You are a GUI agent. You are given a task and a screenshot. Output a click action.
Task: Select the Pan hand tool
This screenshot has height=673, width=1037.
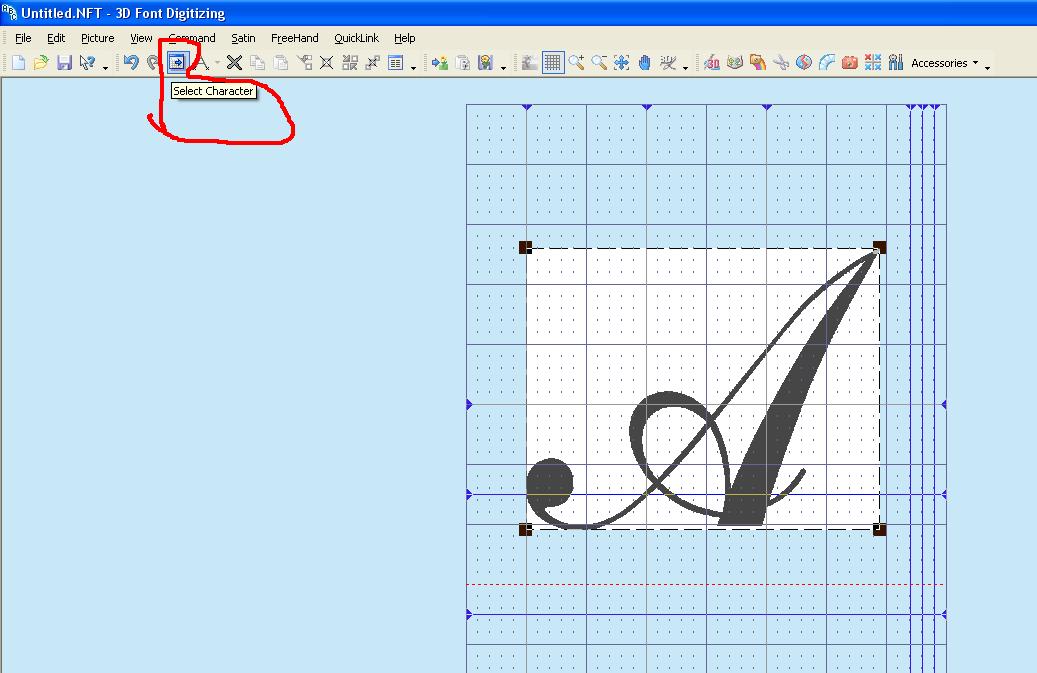coord(645,63)
